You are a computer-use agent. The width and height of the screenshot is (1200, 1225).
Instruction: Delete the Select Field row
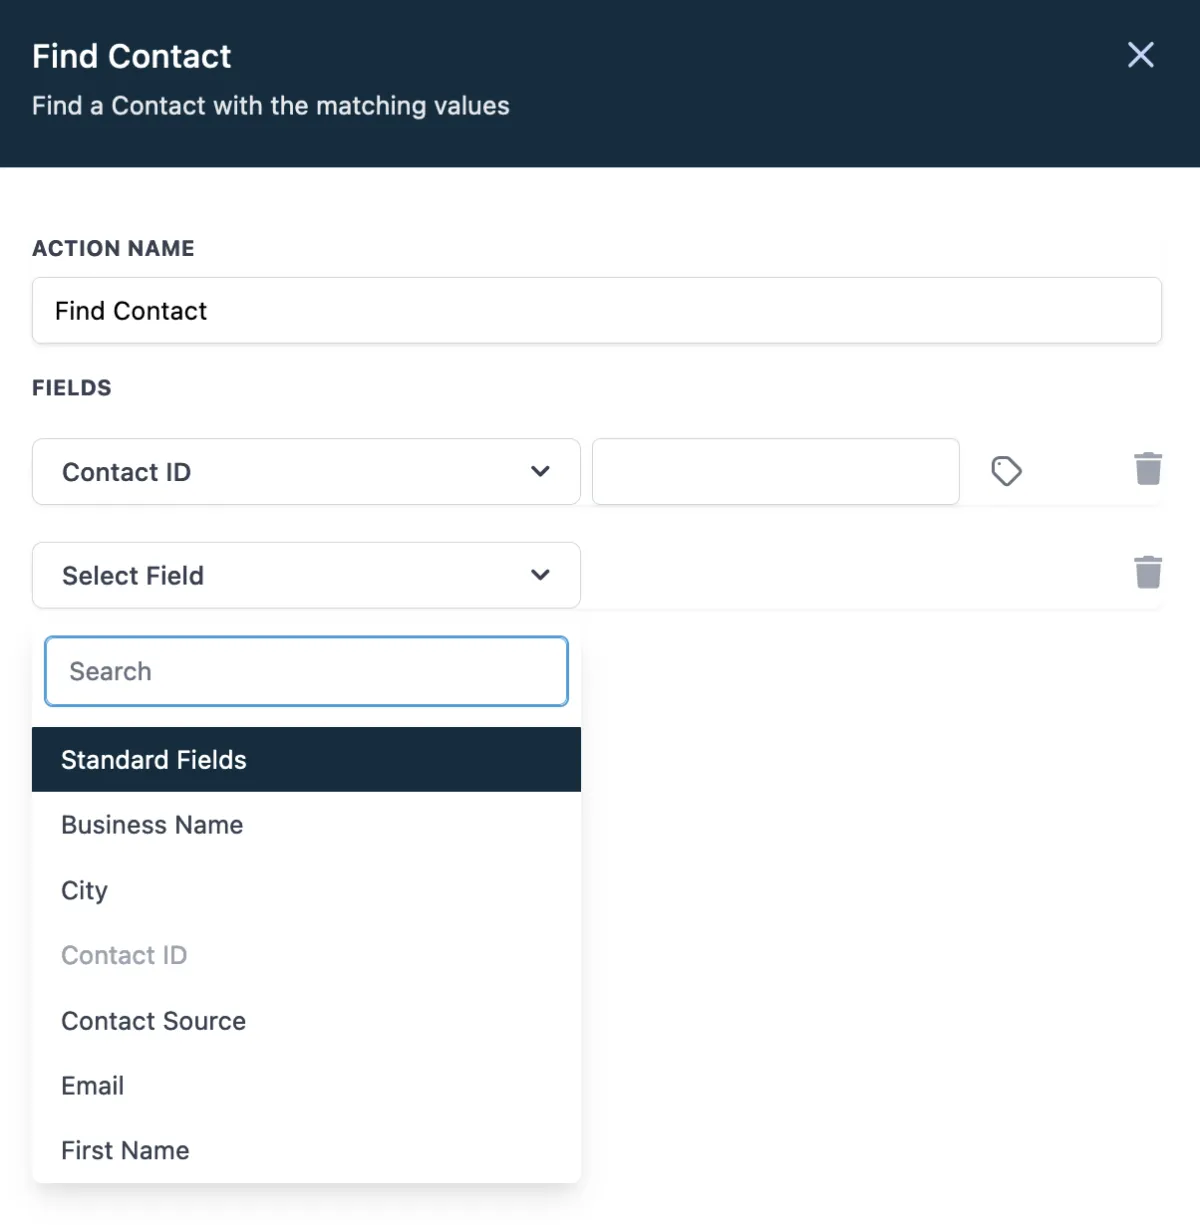coord(1148,572)
